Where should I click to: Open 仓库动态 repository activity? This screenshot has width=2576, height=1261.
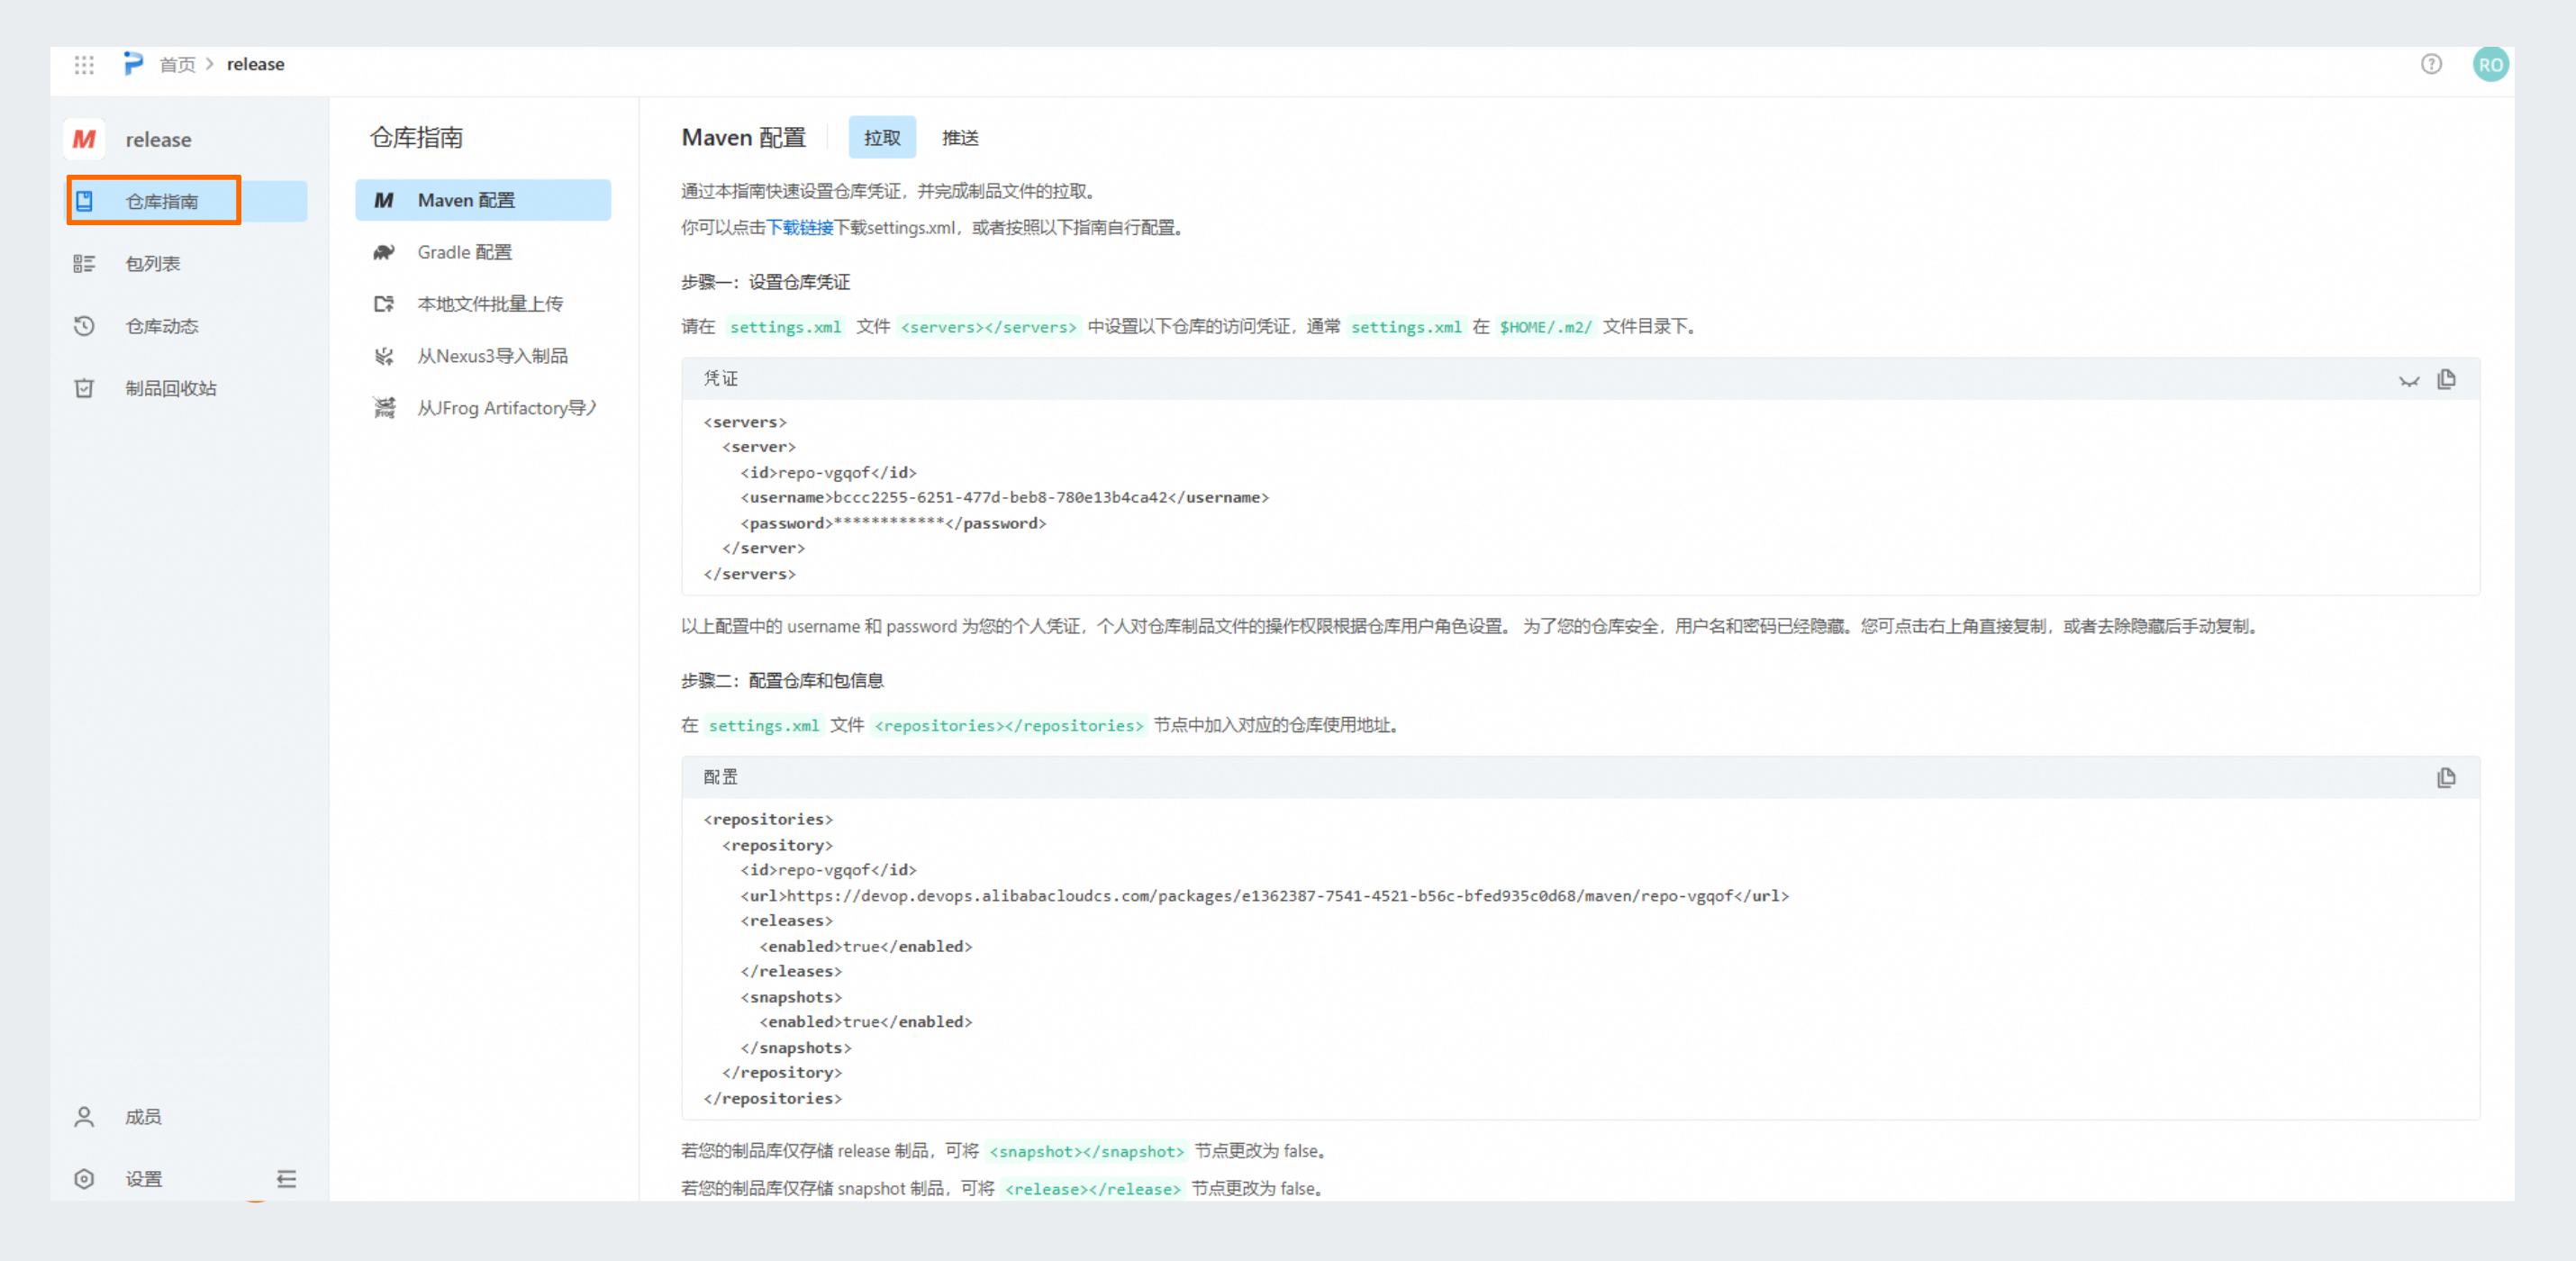tap(161, 326)
